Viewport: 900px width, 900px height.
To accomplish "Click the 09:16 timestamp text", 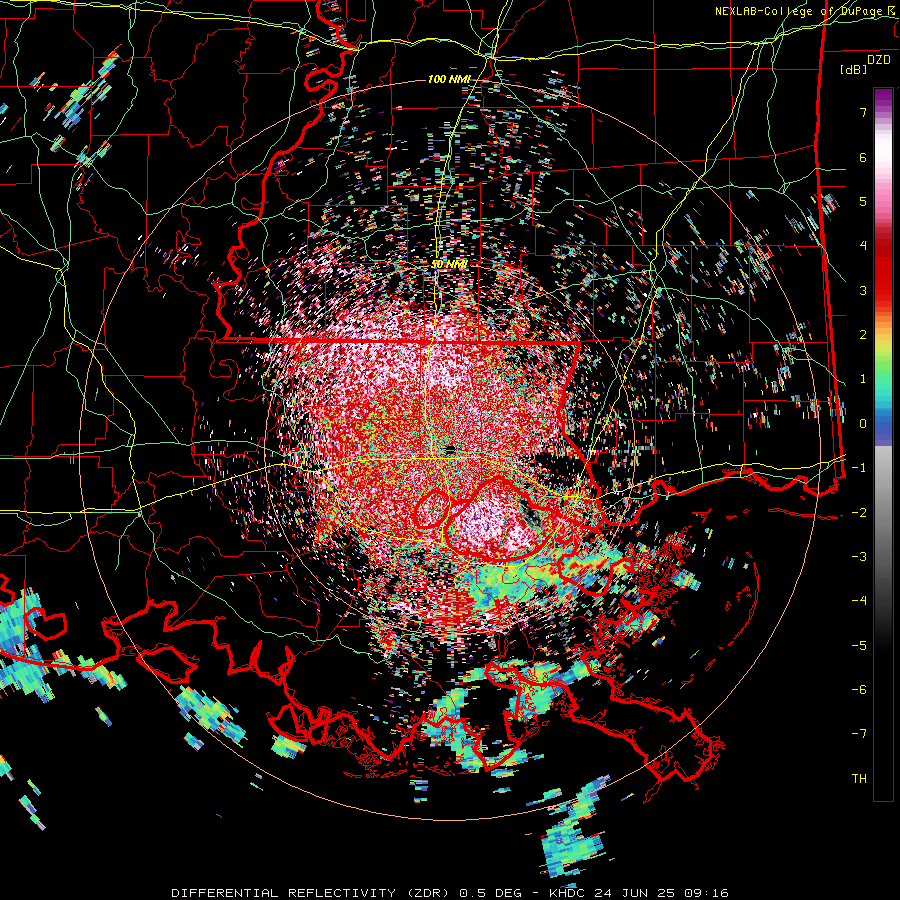I will point(705,893).
